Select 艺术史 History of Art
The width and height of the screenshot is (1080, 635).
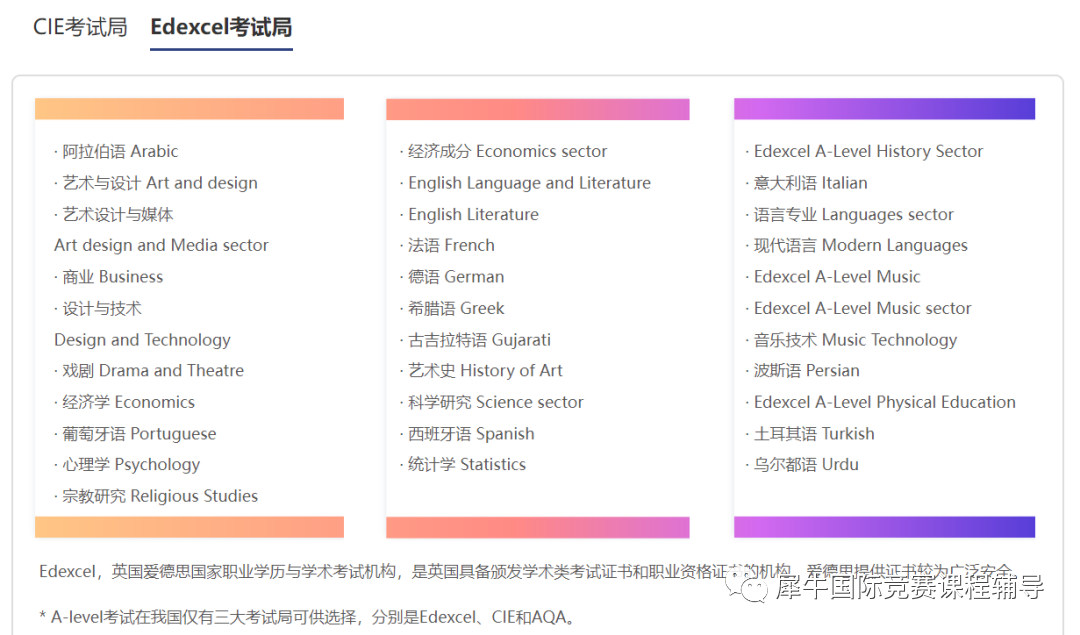click(x=485, y=371)
